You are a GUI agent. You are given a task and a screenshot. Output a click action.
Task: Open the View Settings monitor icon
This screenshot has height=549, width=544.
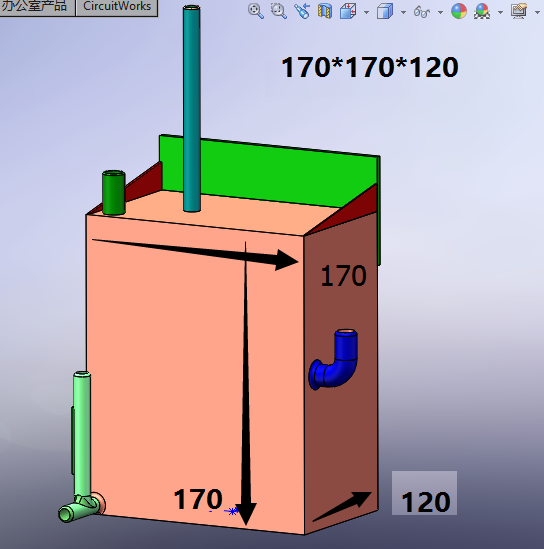[519, 11]
